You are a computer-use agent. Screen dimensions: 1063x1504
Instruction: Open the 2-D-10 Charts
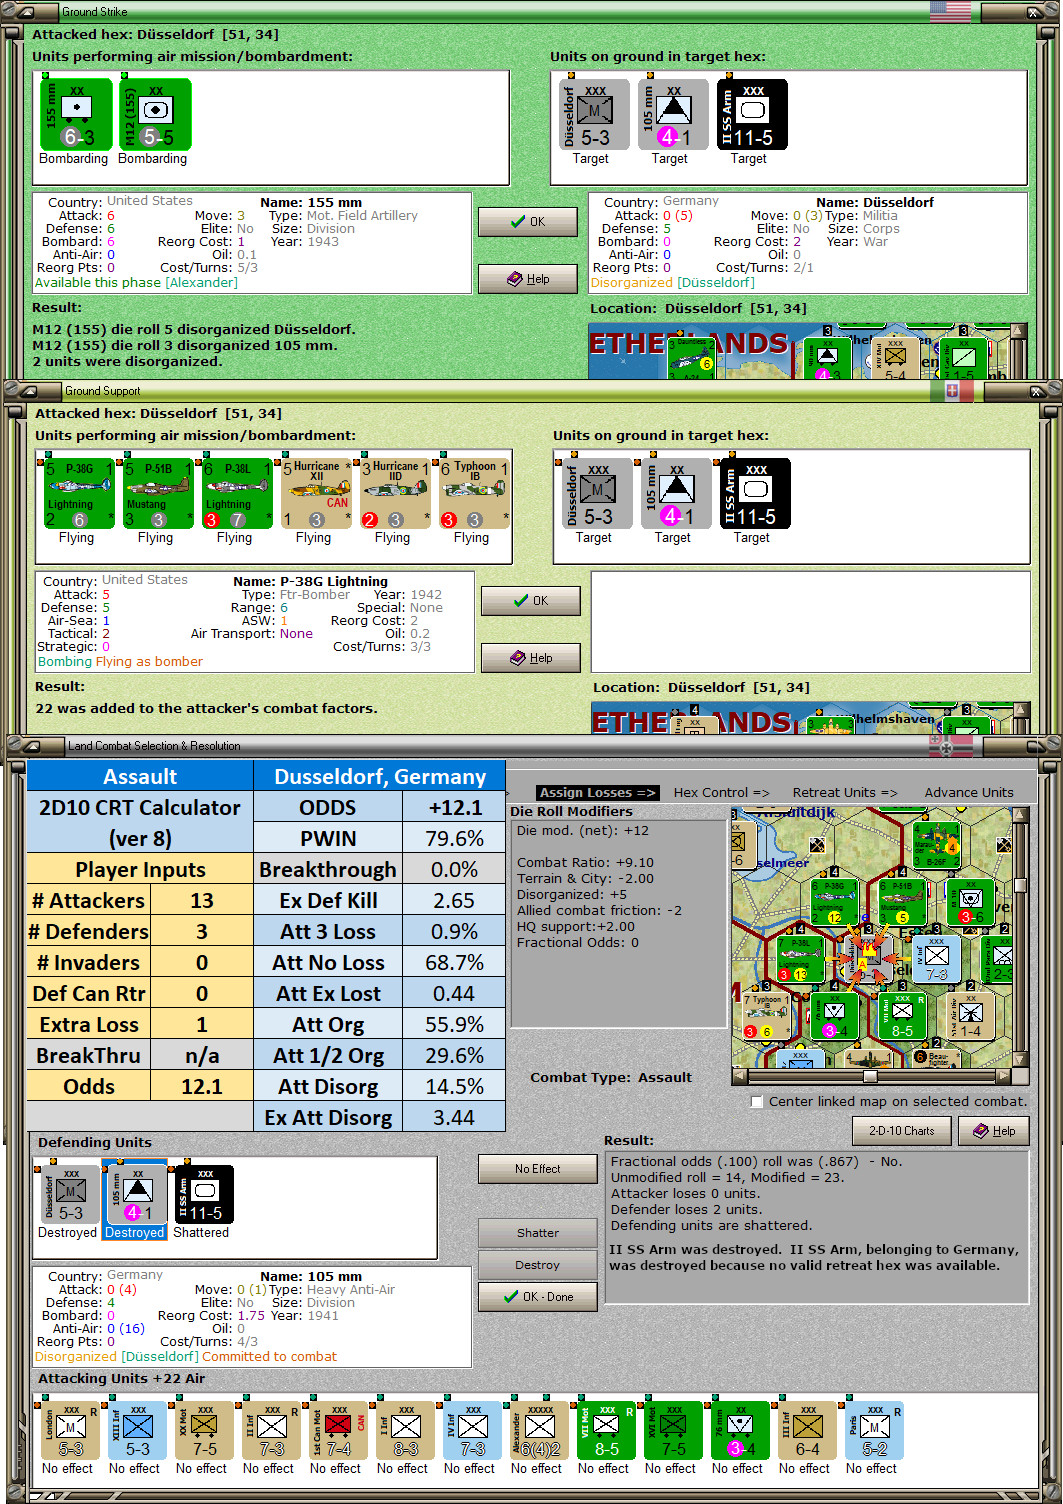coord(901,1131)
